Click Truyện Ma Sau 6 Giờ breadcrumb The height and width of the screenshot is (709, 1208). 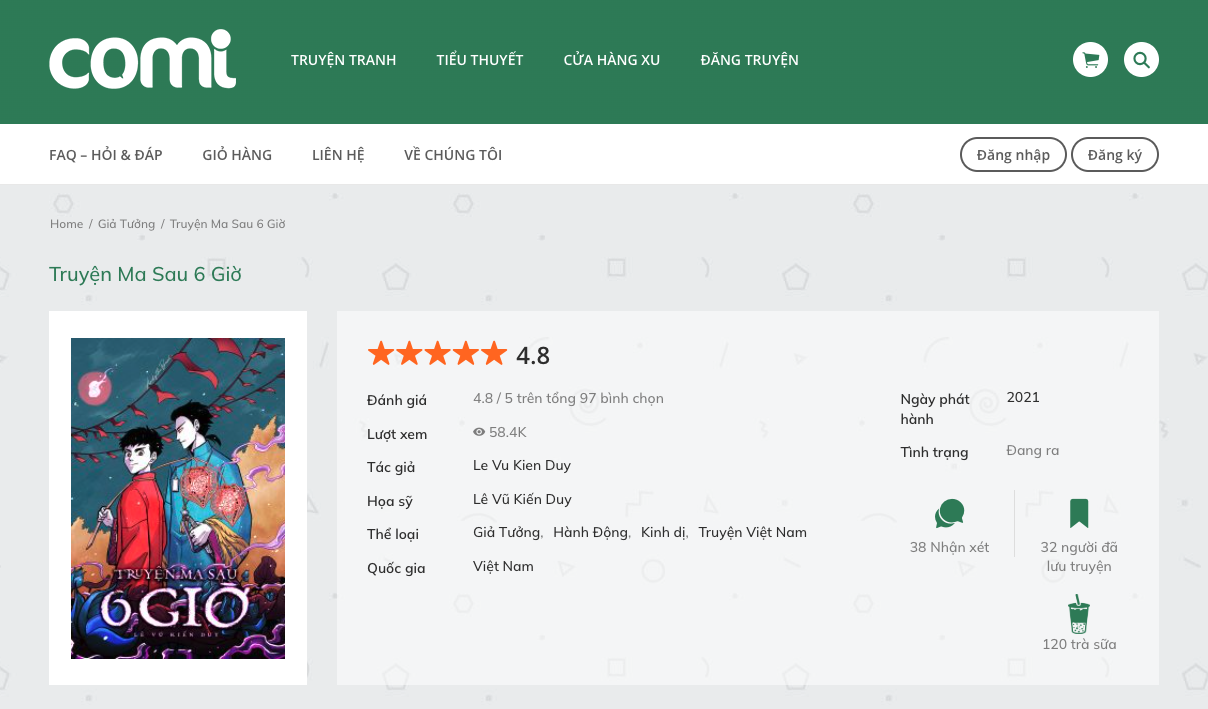coord(228,224)
